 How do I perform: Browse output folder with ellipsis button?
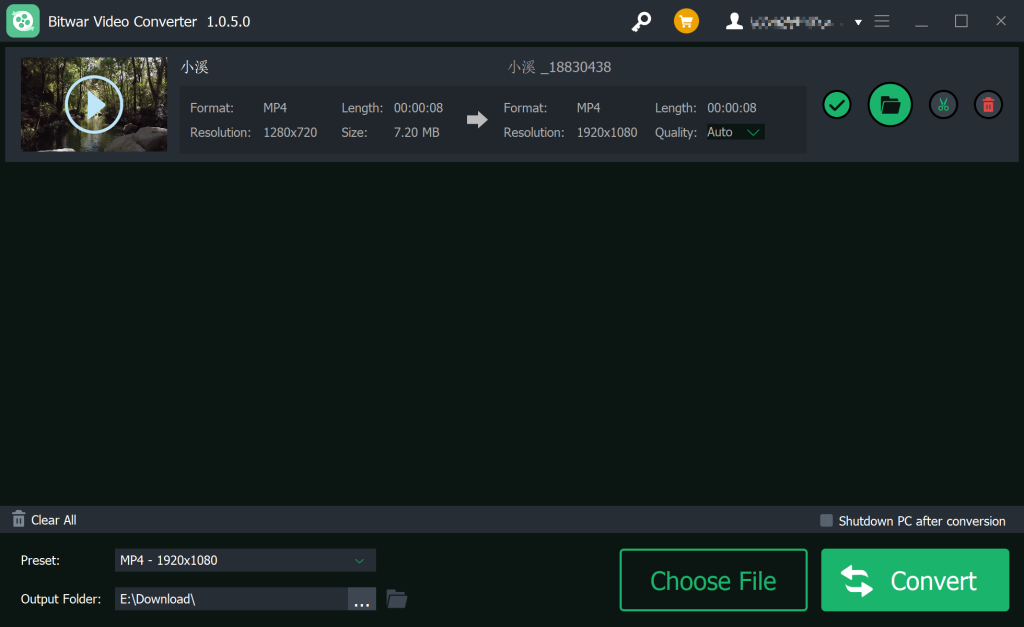(x=362, y=599)
